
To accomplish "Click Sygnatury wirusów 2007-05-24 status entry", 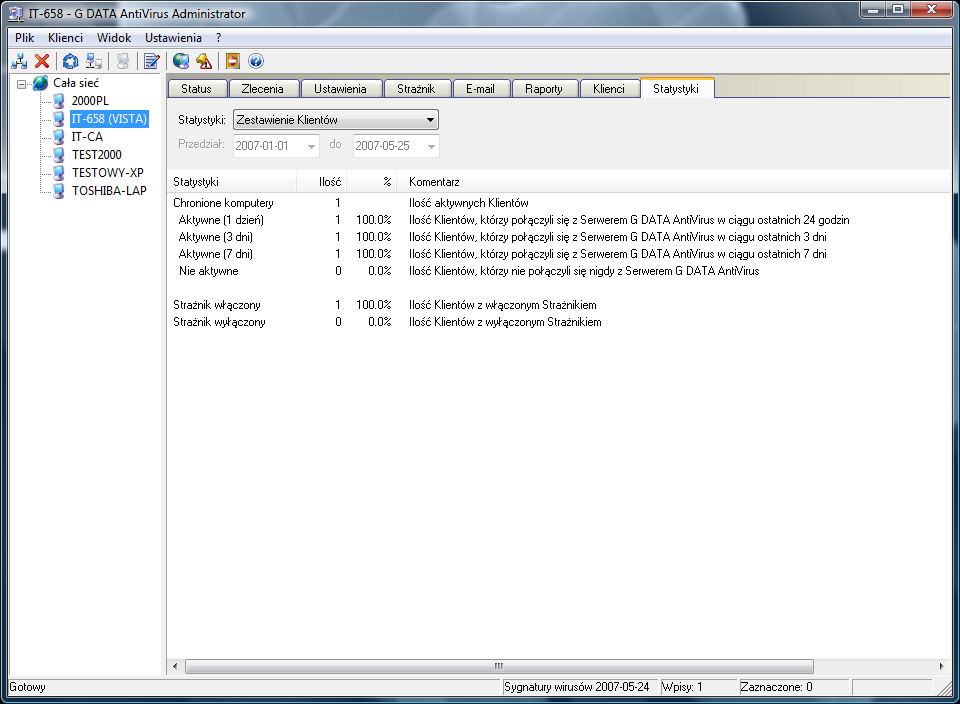I will (579, 687).
